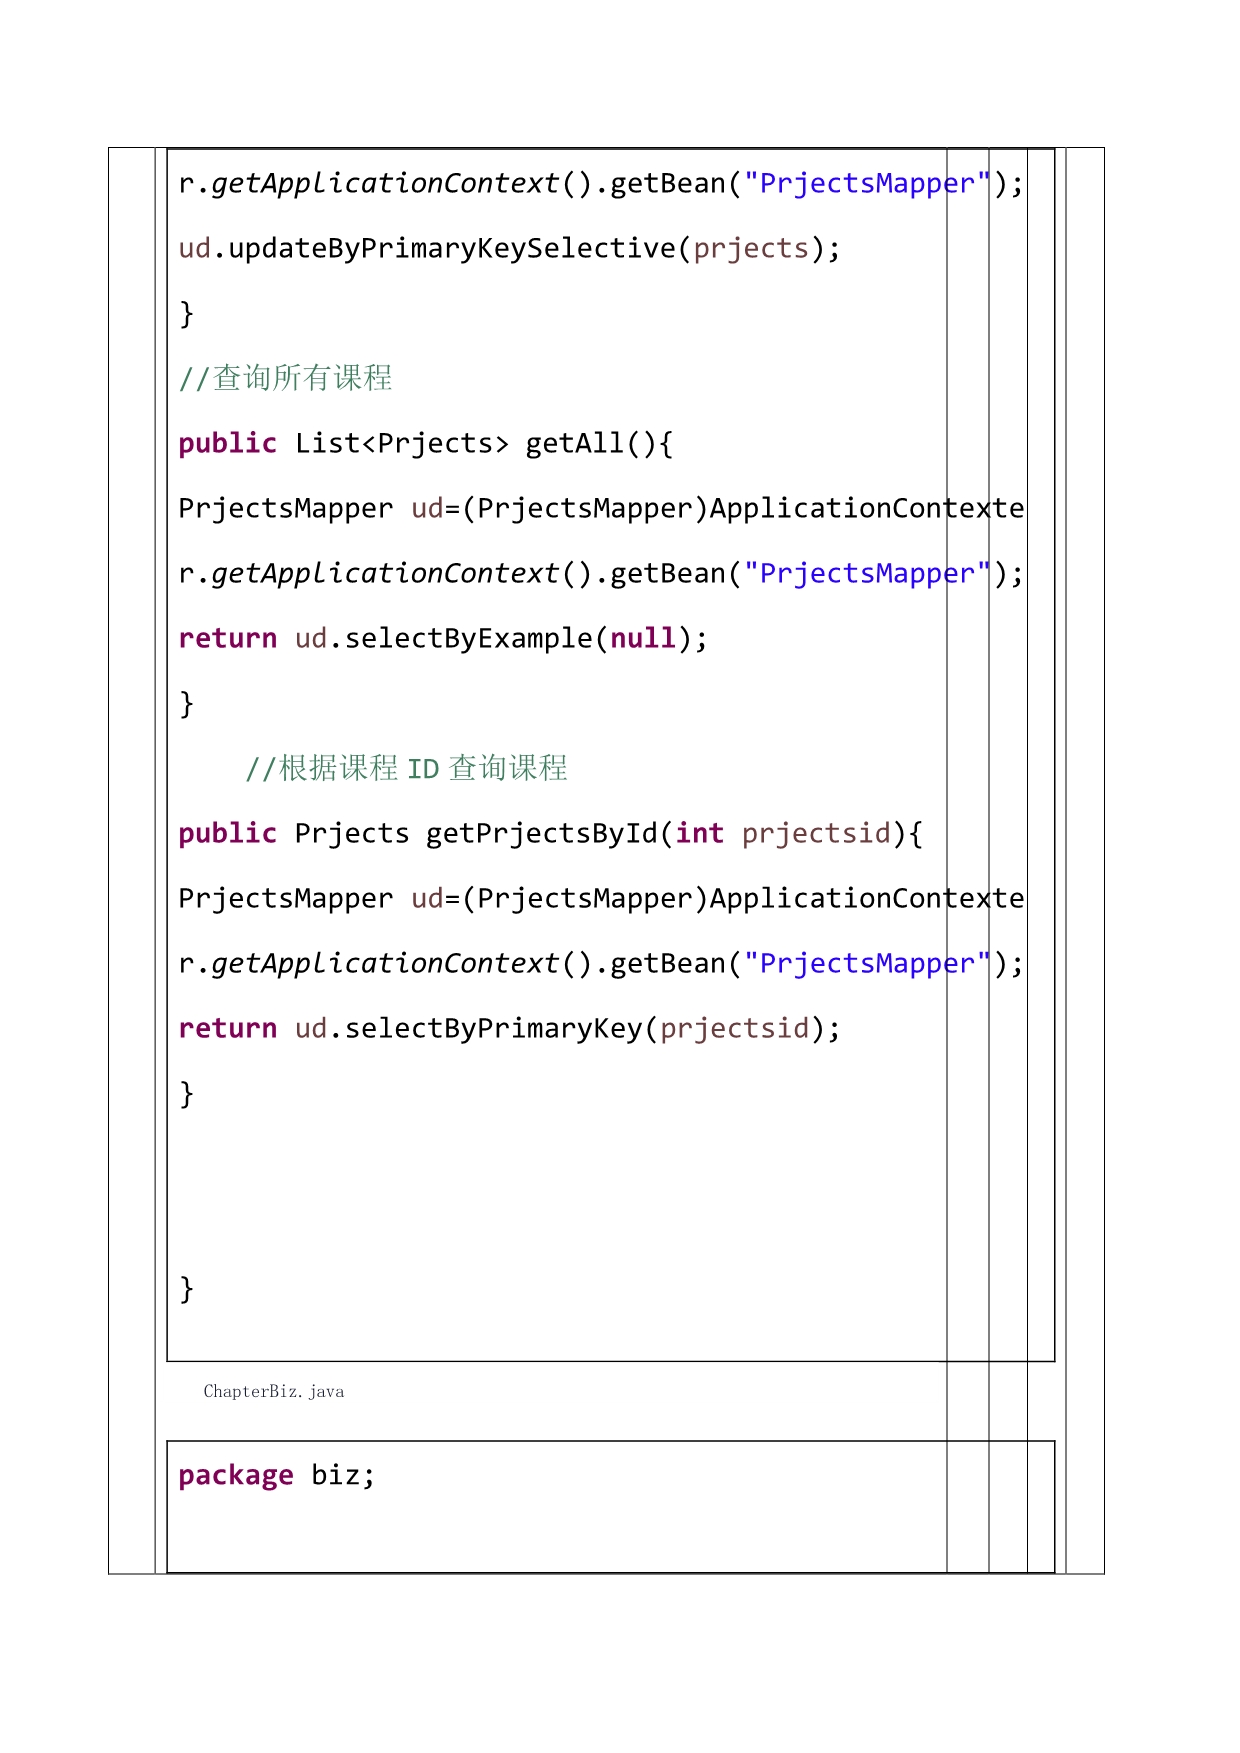Click the getPrjectsById method name
Screen dimensions: 1240x1753
pyautogui.click(x=541, y=834)
